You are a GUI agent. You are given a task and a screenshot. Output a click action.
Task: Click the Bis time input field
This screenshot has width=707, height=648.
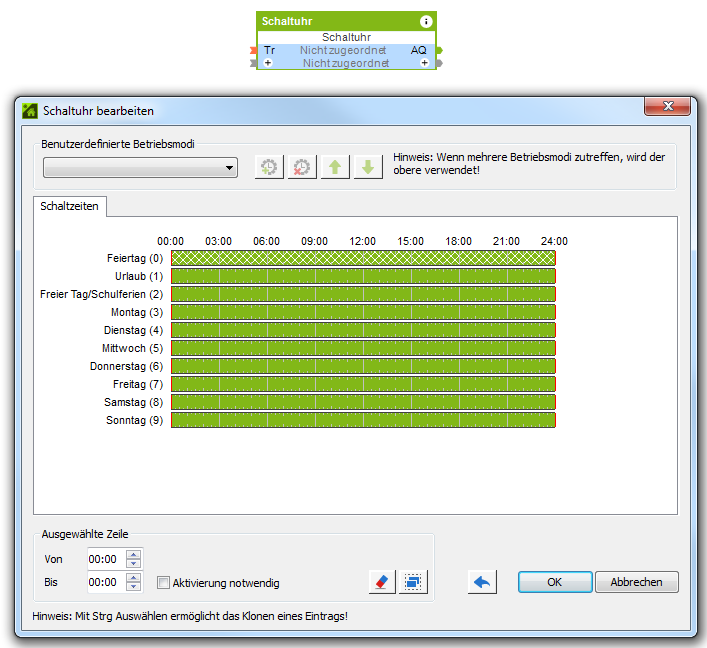(x=106, y=582)
